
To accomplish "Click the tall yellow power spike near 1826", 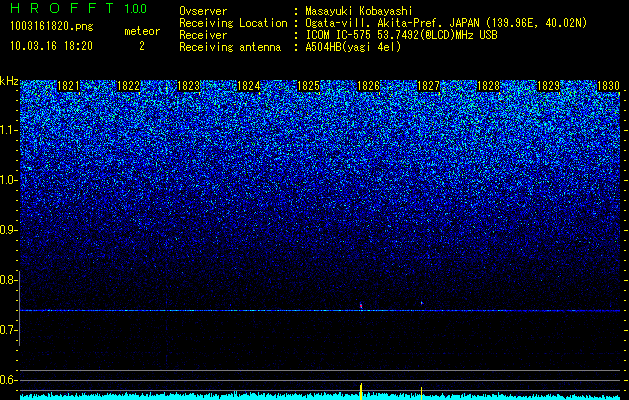I will click(361, 391).
